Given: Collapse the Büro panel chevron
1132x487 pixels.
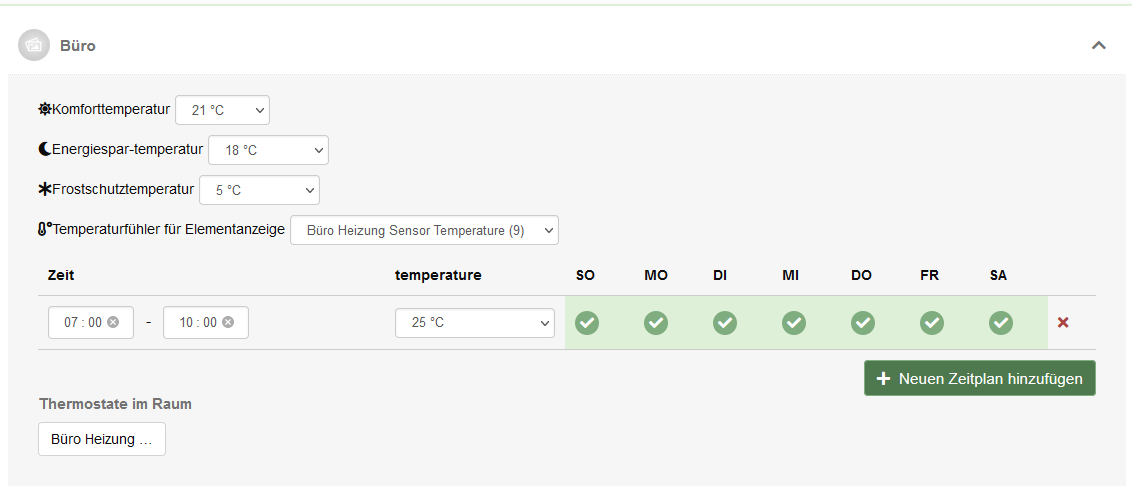Looking at the screenshot, I should click(x=1099, y=45).
